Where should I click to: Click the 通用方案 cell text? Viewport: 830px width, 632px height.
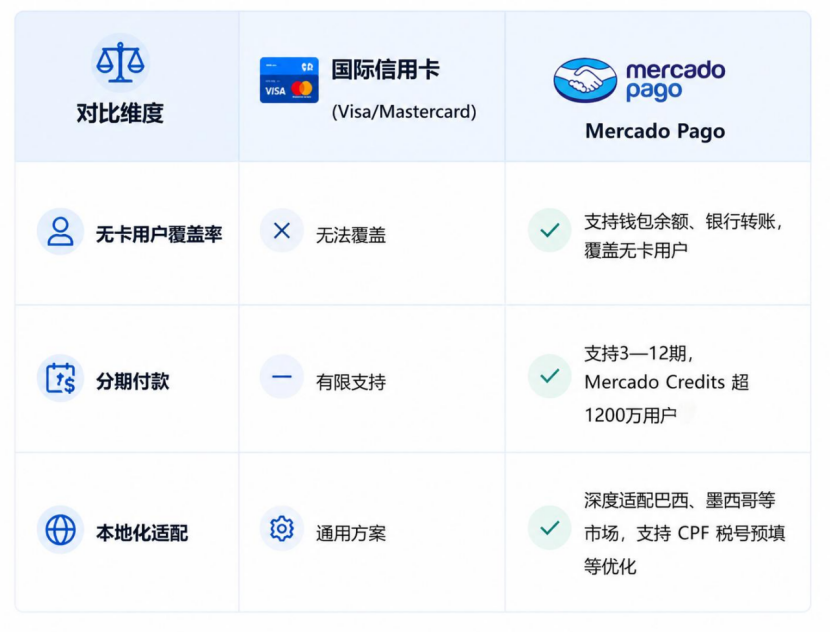[x=351, y=534]
